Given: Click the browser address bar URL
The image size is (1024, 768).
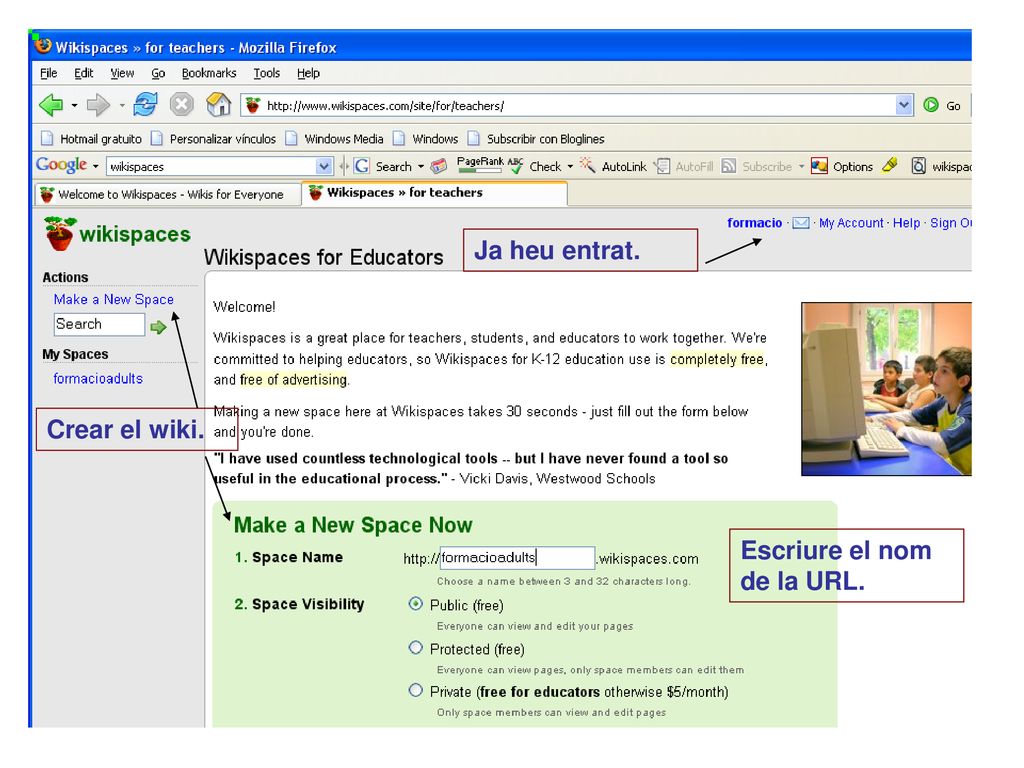Looking at the screenshot, I should 568,105.
